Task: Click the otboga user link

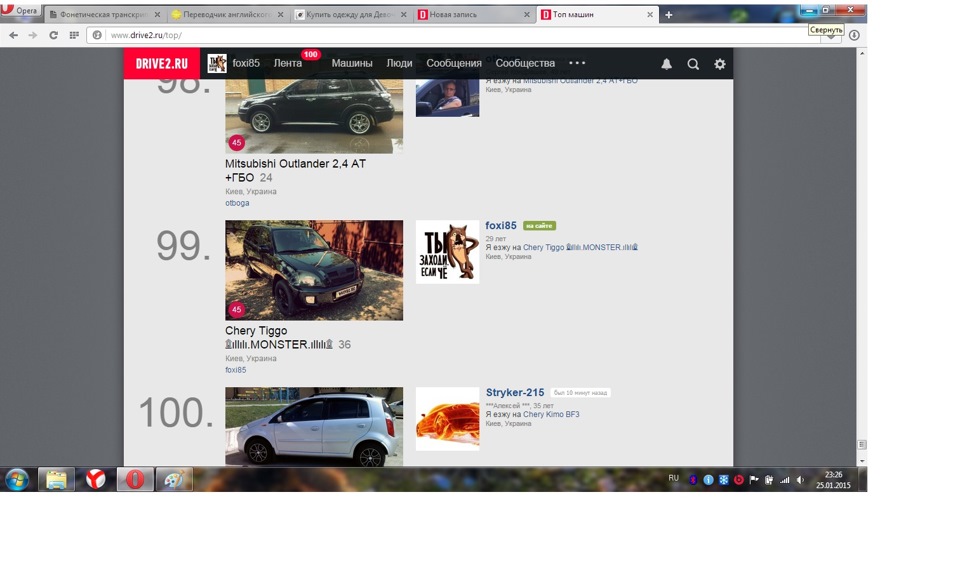Action: tap(237, 203)
